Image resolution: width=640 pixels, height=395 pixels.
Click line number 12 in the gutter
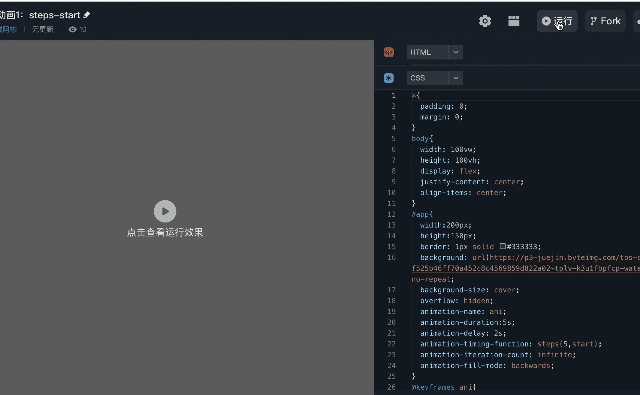[391, 214]
